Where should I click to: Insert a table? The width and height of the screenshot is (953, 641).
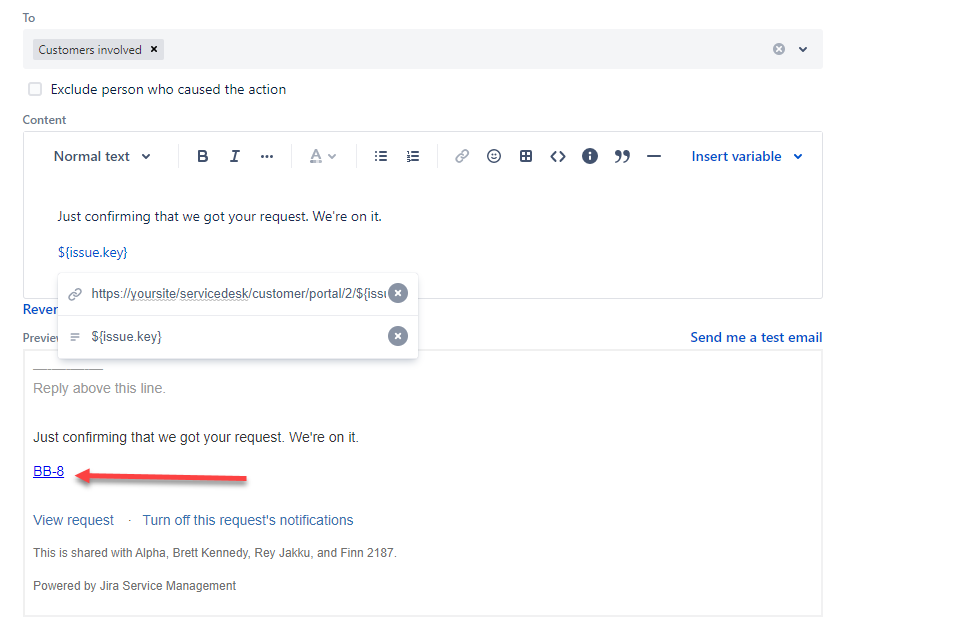point(526,157)
